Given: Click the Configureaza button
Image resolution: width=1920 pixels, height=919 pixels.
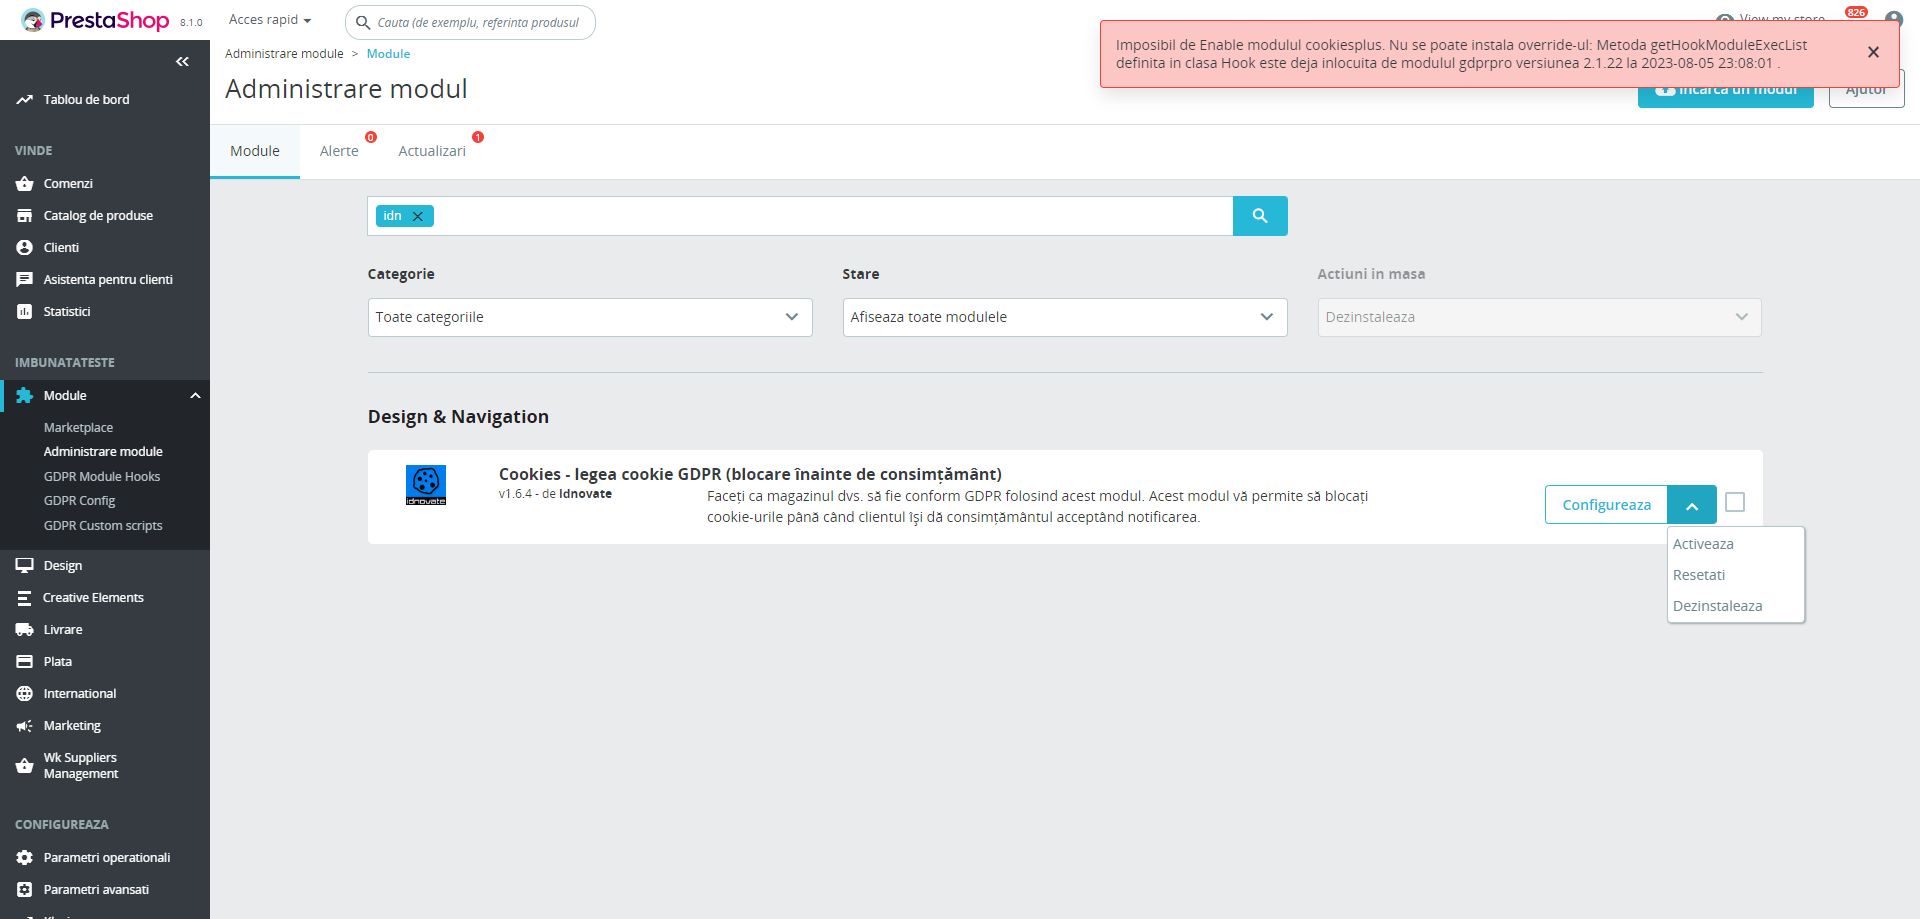Looking at the screenshot, I should click(x=1606, y=505).
